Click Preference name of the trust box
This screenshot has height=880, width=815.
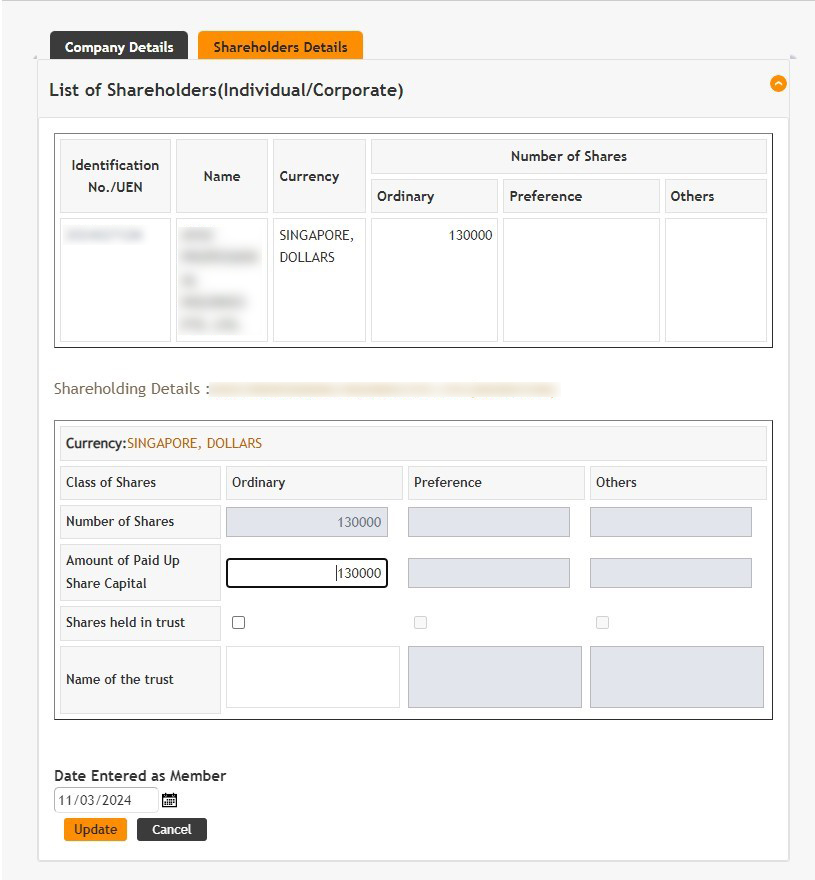[494, 677]
